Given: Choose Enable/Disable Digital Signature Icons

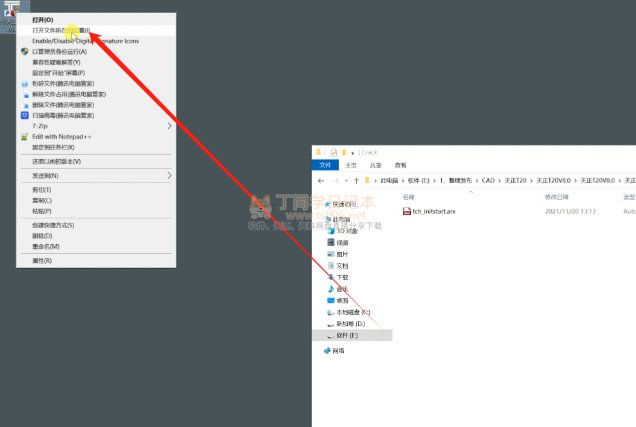Looking at the screenshot, I should click(96, 41).
